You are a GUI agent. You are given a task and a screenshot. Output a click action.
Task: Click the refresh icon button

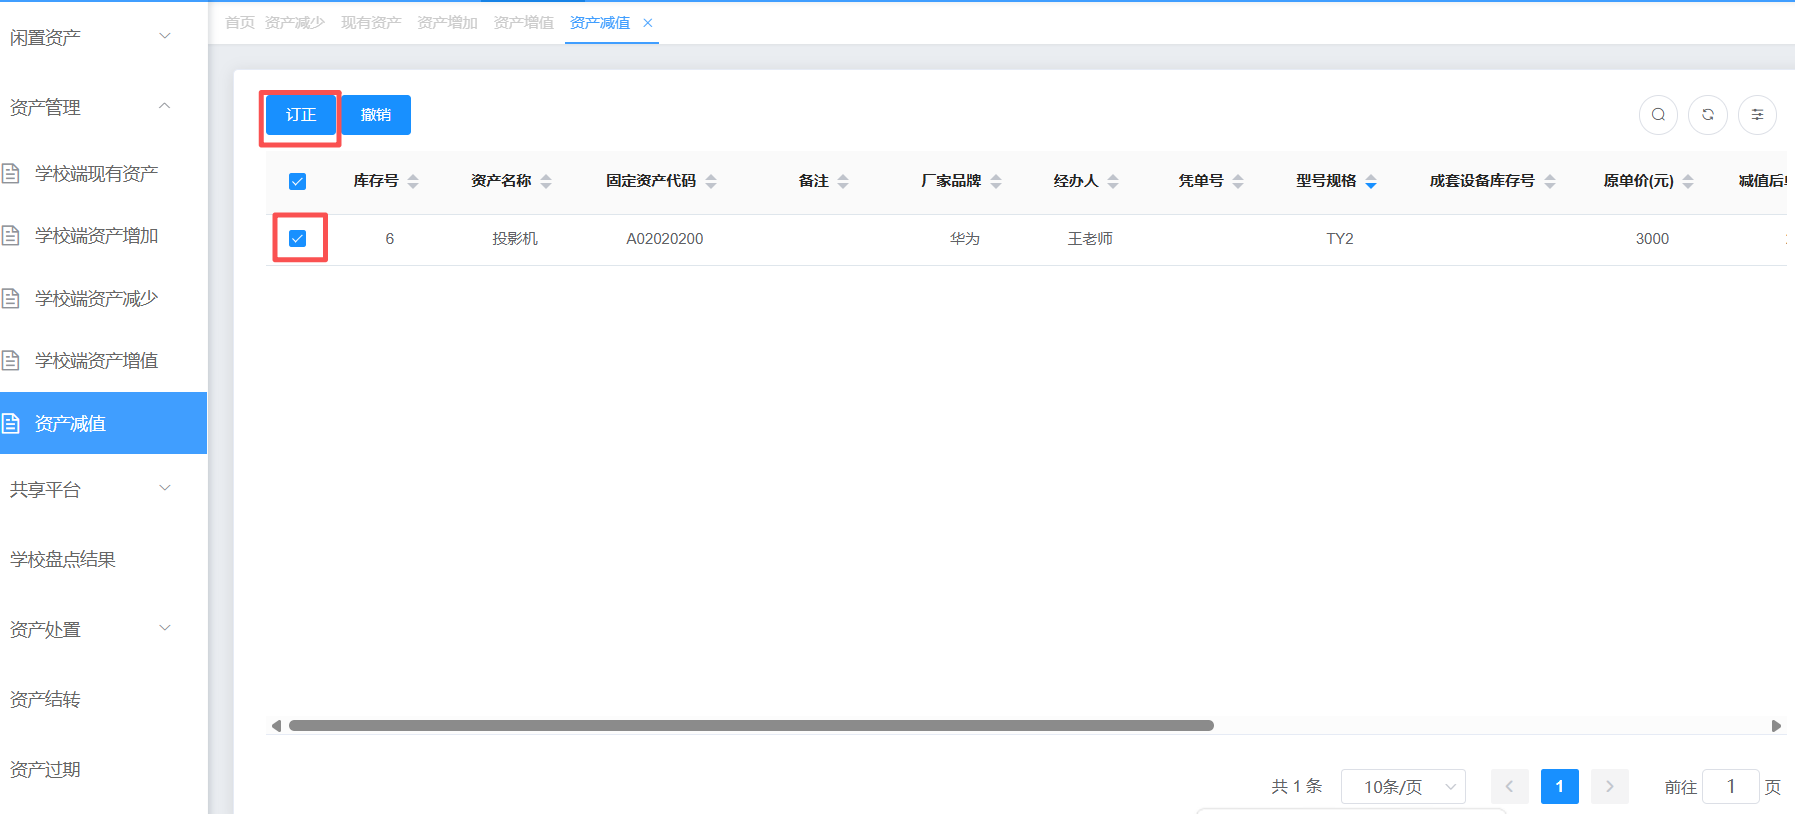(x=1708, y=115)
